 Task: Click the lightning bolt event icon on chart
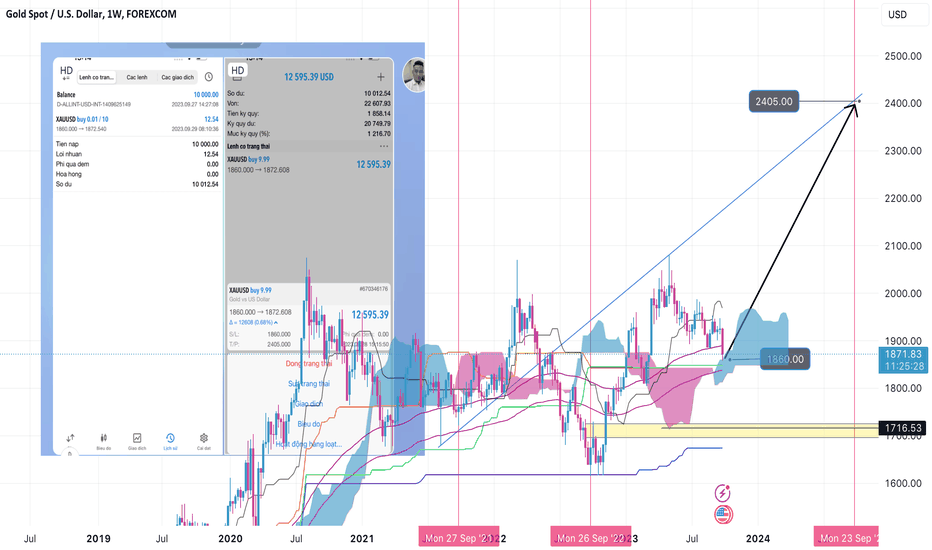pyautogui.click(x=723, y=493)
